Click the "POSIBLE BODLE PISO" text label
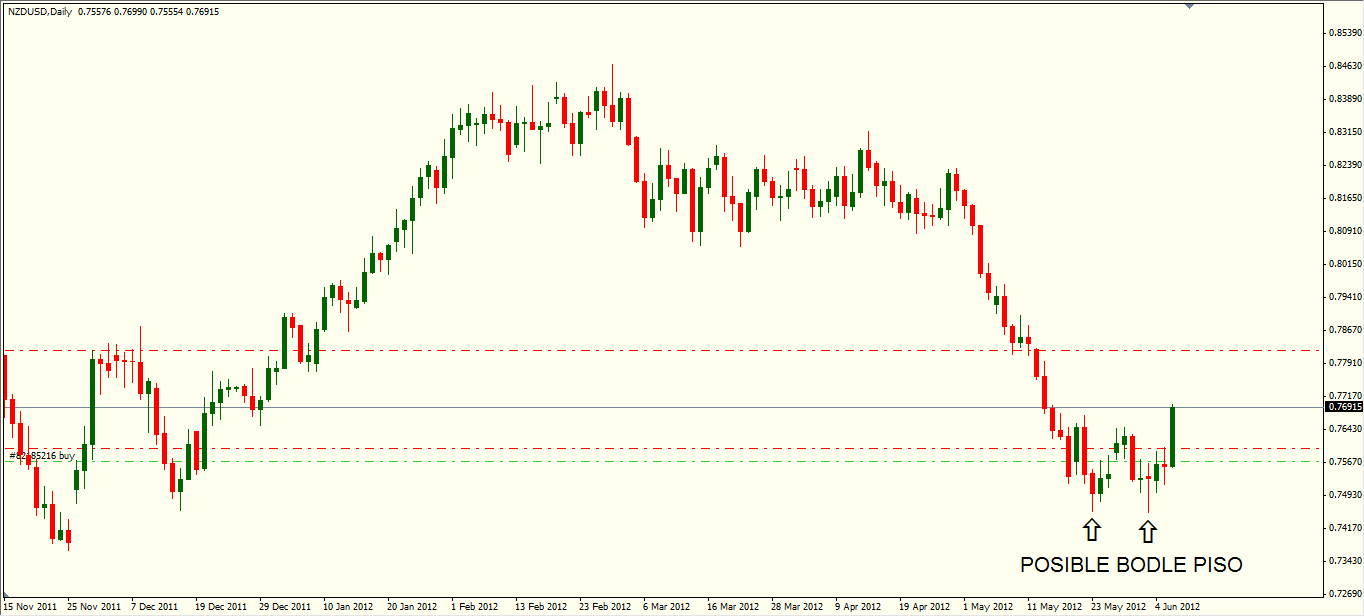The image size is (1364, 616). pos(1131,565)
